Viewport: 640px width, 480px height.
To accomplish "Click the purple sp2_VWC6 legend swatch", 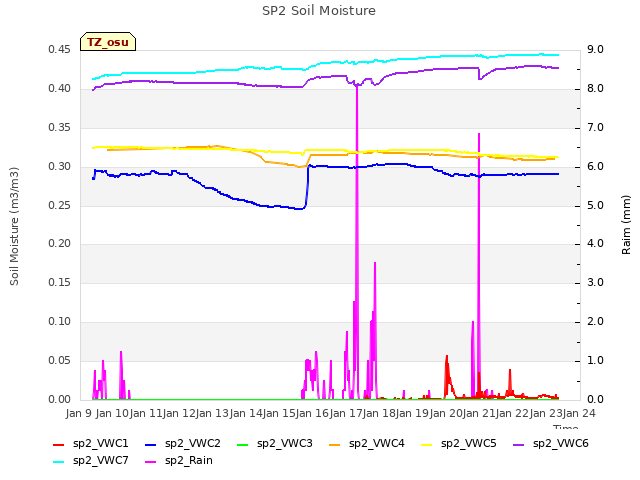I will coord(519,444).
